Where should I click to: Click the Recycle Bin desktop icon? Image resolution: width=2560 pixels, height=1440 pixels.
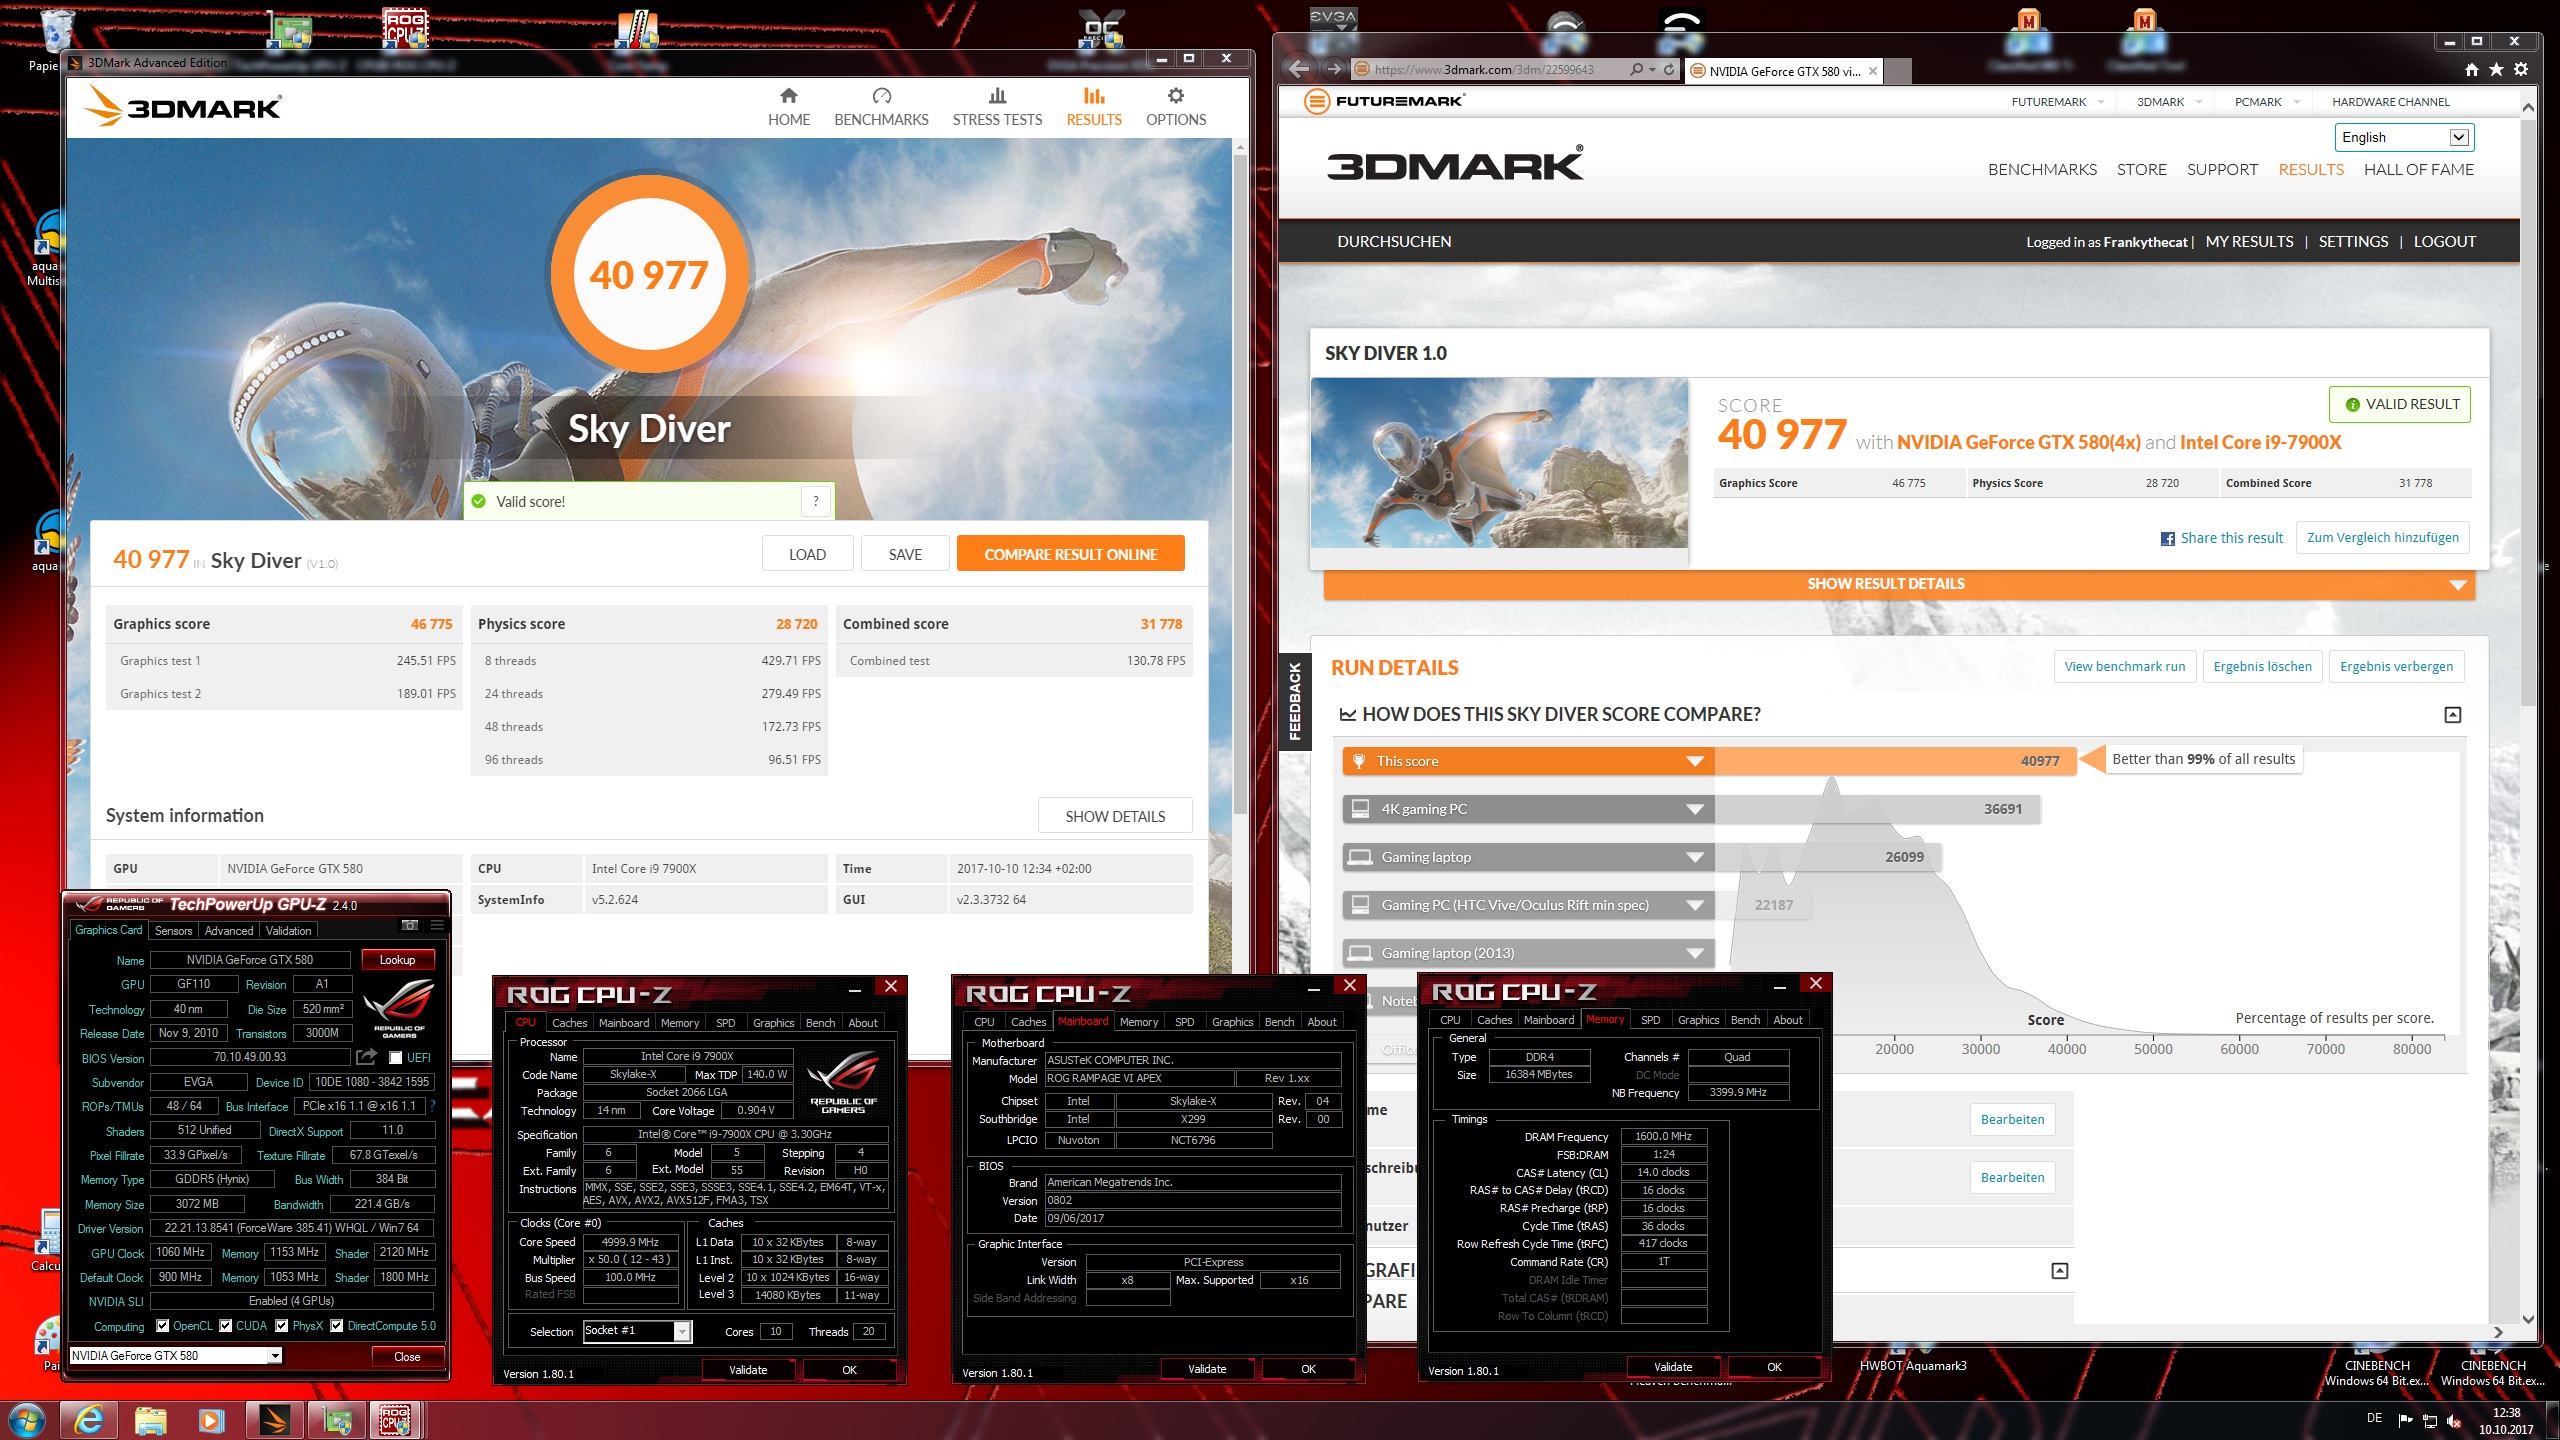[57, 38]
